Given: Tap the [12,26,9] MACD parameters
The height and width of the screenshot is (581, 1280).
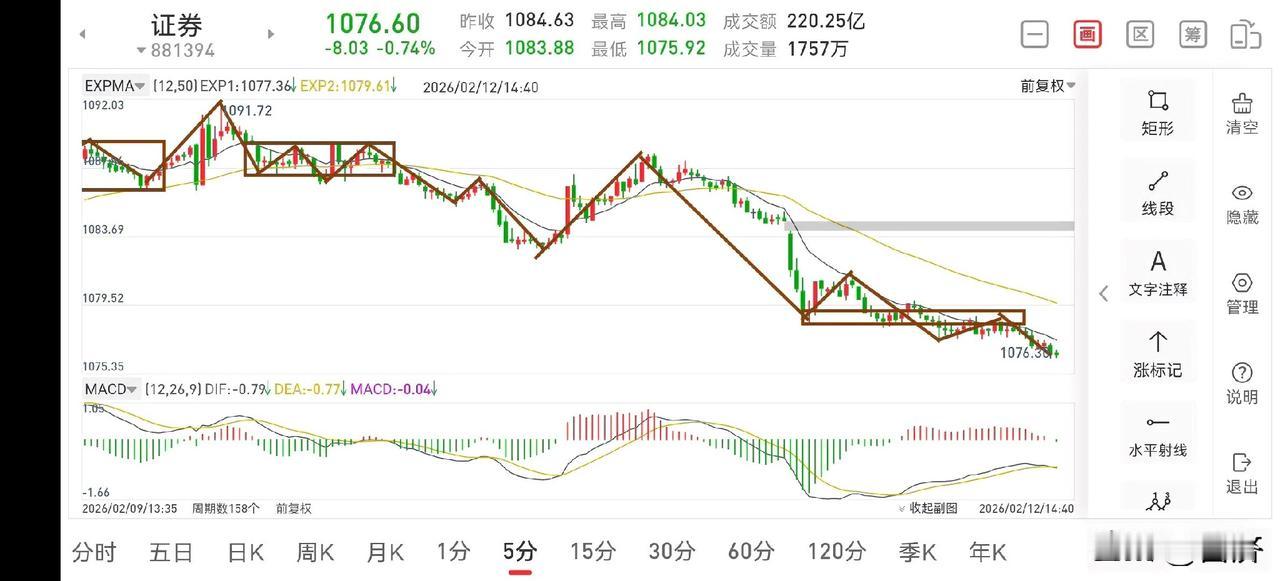Looking at the screenshot, I should pyautogui.click(x=173, y=389).
